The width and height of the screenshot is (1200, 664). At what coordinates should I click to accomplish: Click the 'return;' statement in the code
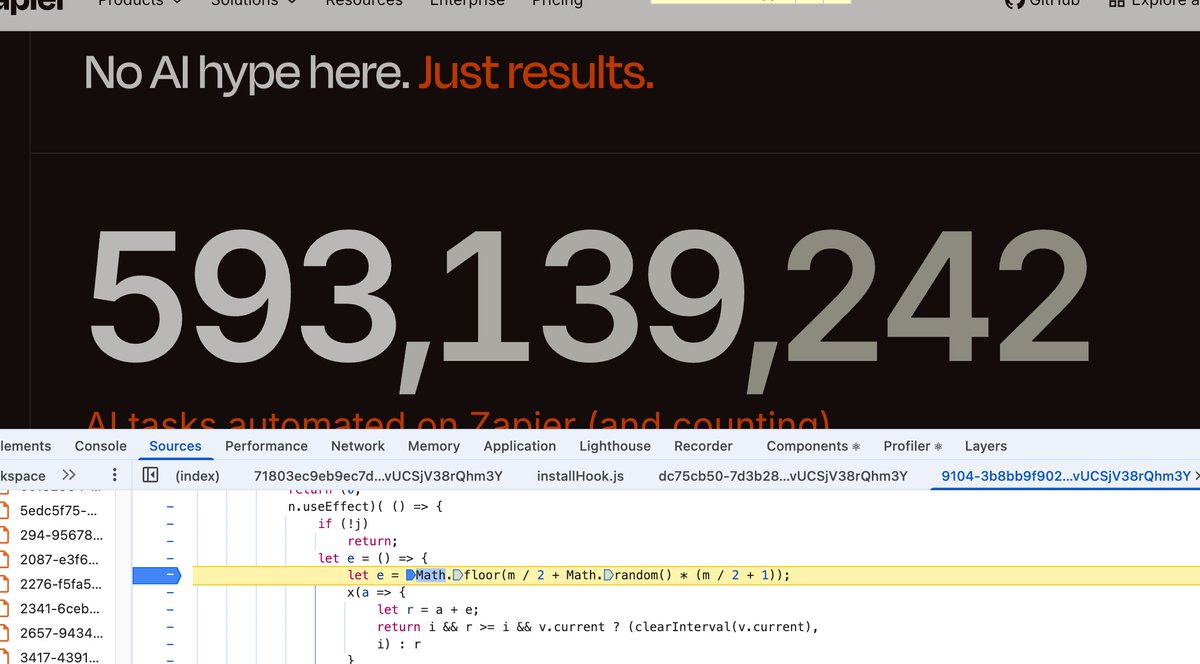(x=373, y=541)
